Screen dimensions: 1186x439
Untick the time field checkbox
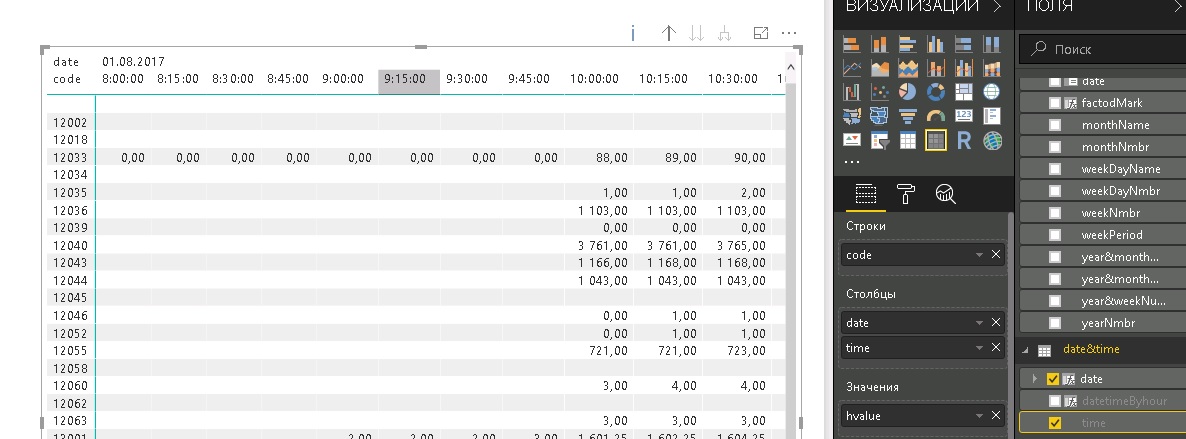click(1055, 423)
